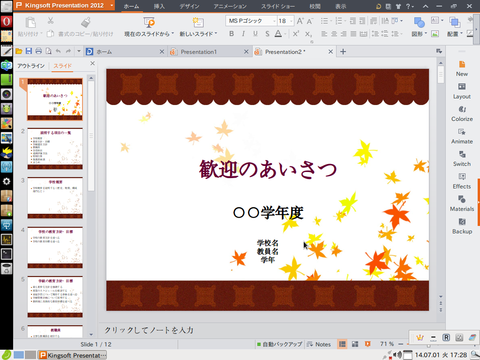This screenshot has width=480, height=360.
Task: Open the スライドショー ribbon tab
Action: pyautogui.click(x=278, y=6)
